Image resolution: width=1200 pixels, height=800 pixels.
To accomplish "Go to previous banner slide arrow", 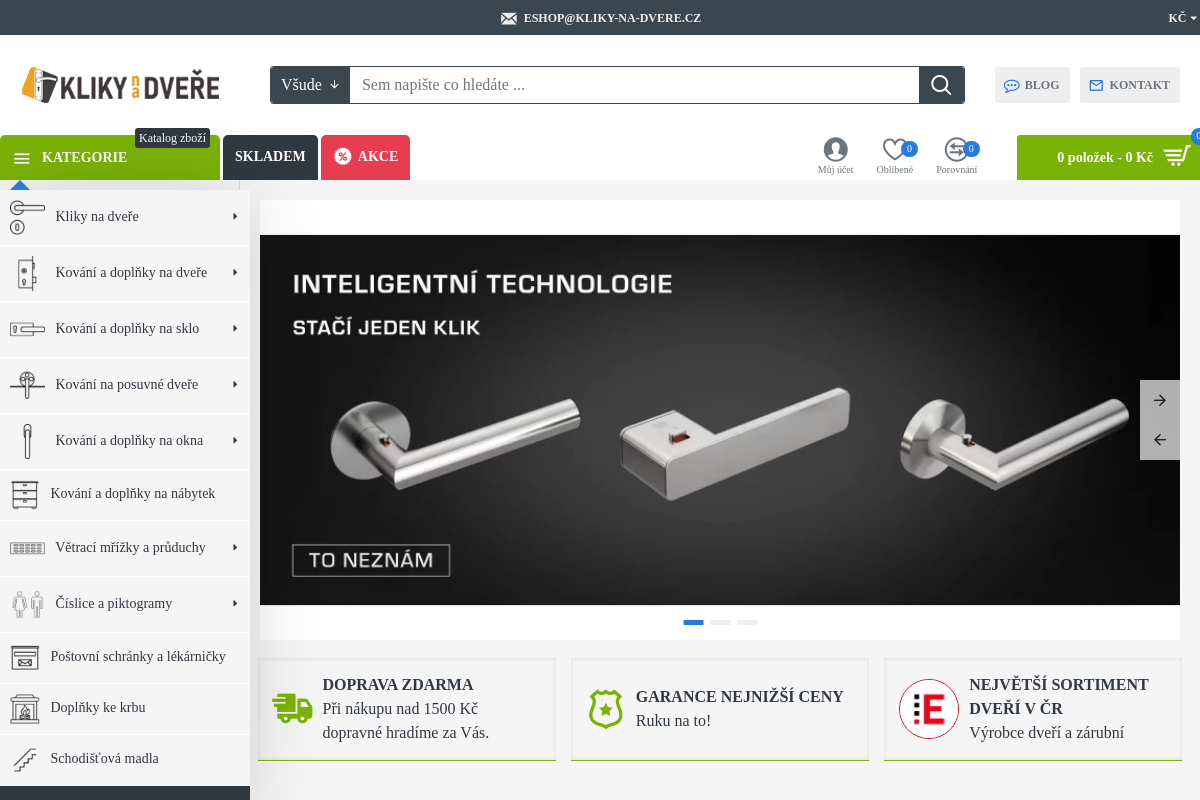I will pyautogui.click(x=1160, y=440).
